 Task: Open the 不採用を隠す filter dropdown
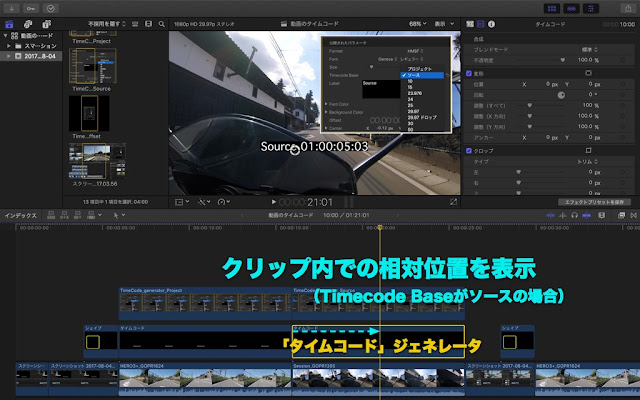coord(107,24)
